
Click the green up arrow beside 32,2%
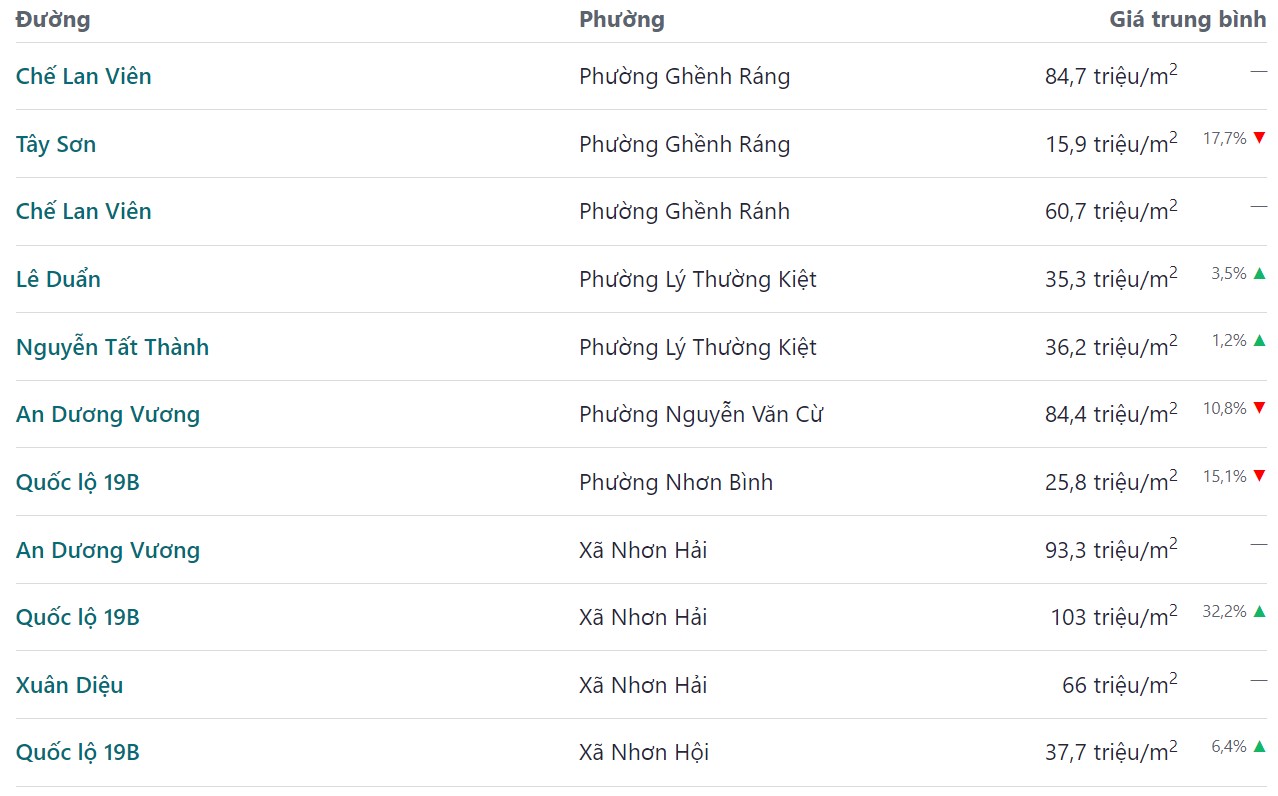tap(1259, 611)
